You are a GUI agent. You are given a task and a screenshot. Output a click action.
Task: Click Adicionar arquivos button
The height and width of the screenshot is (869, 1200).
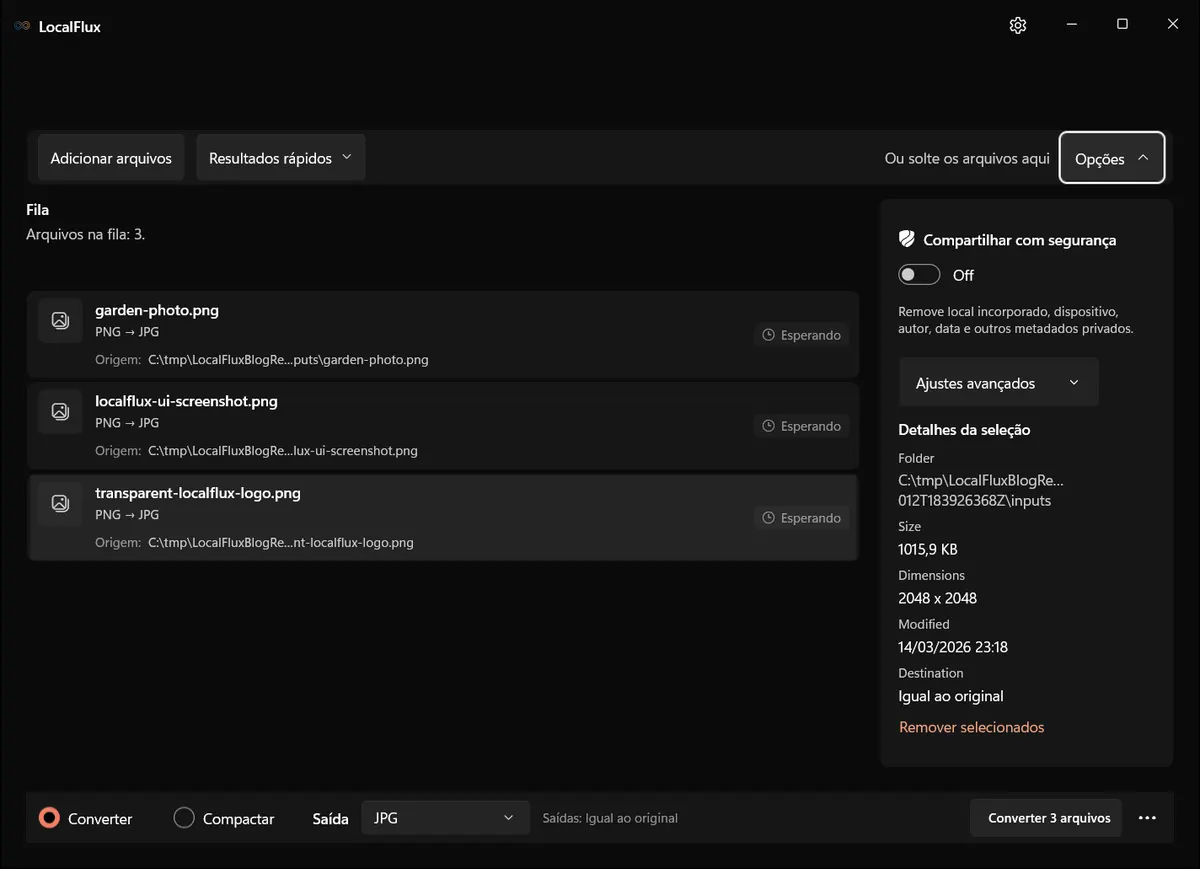(111, 158)
